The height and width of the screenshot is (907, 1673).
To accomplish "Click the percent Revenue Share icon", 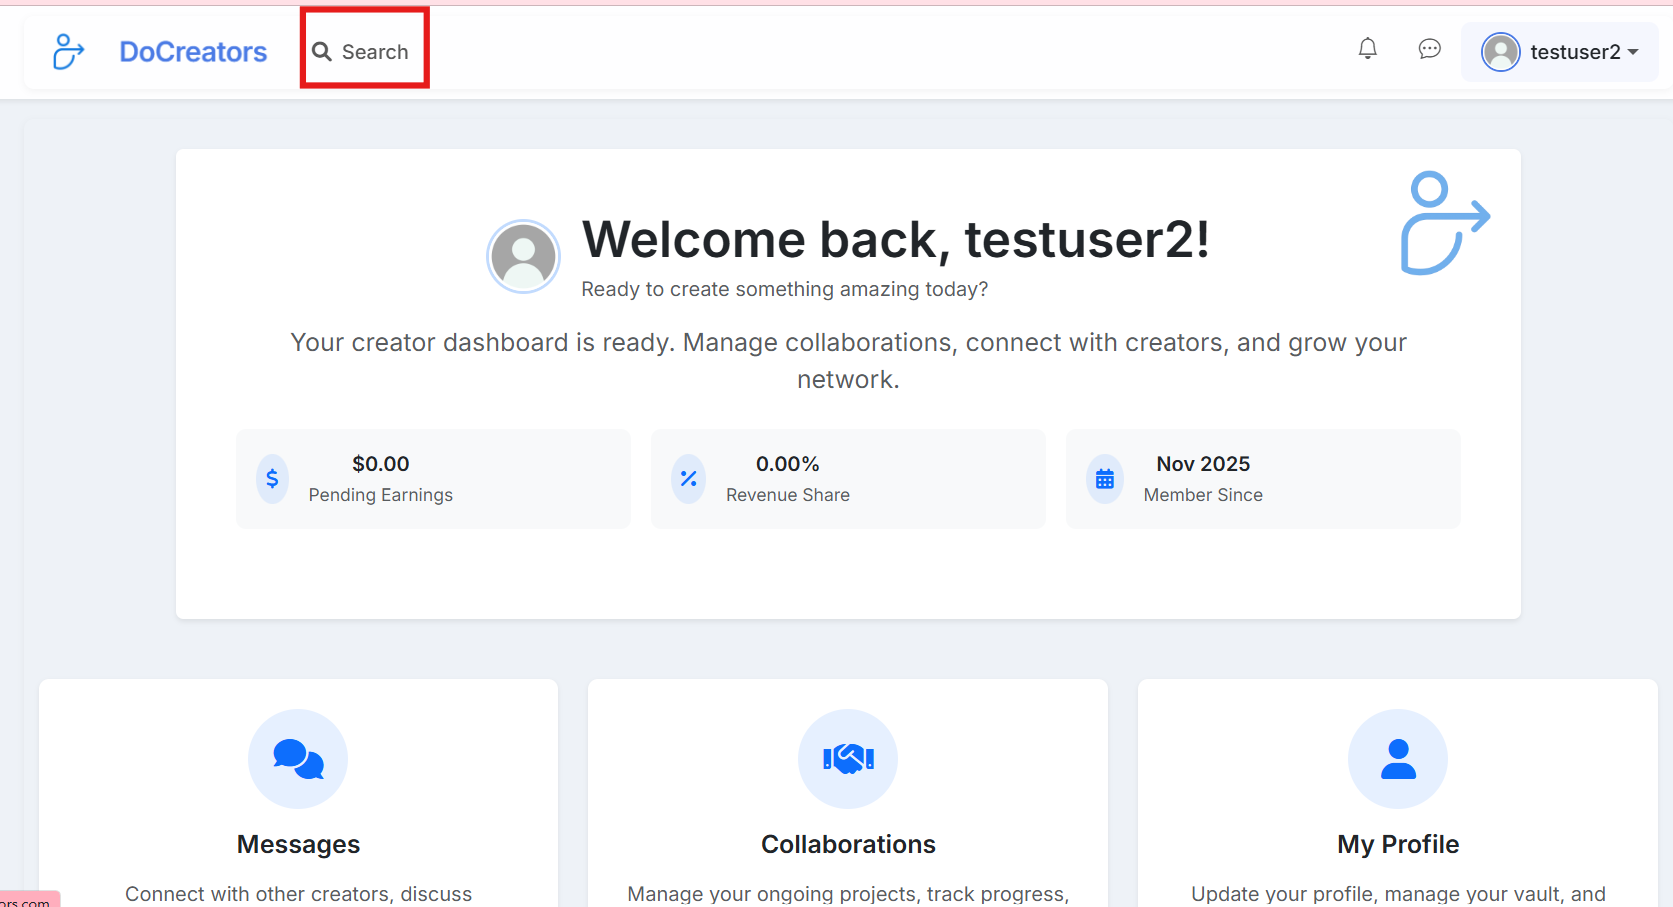I will (688, 479).
